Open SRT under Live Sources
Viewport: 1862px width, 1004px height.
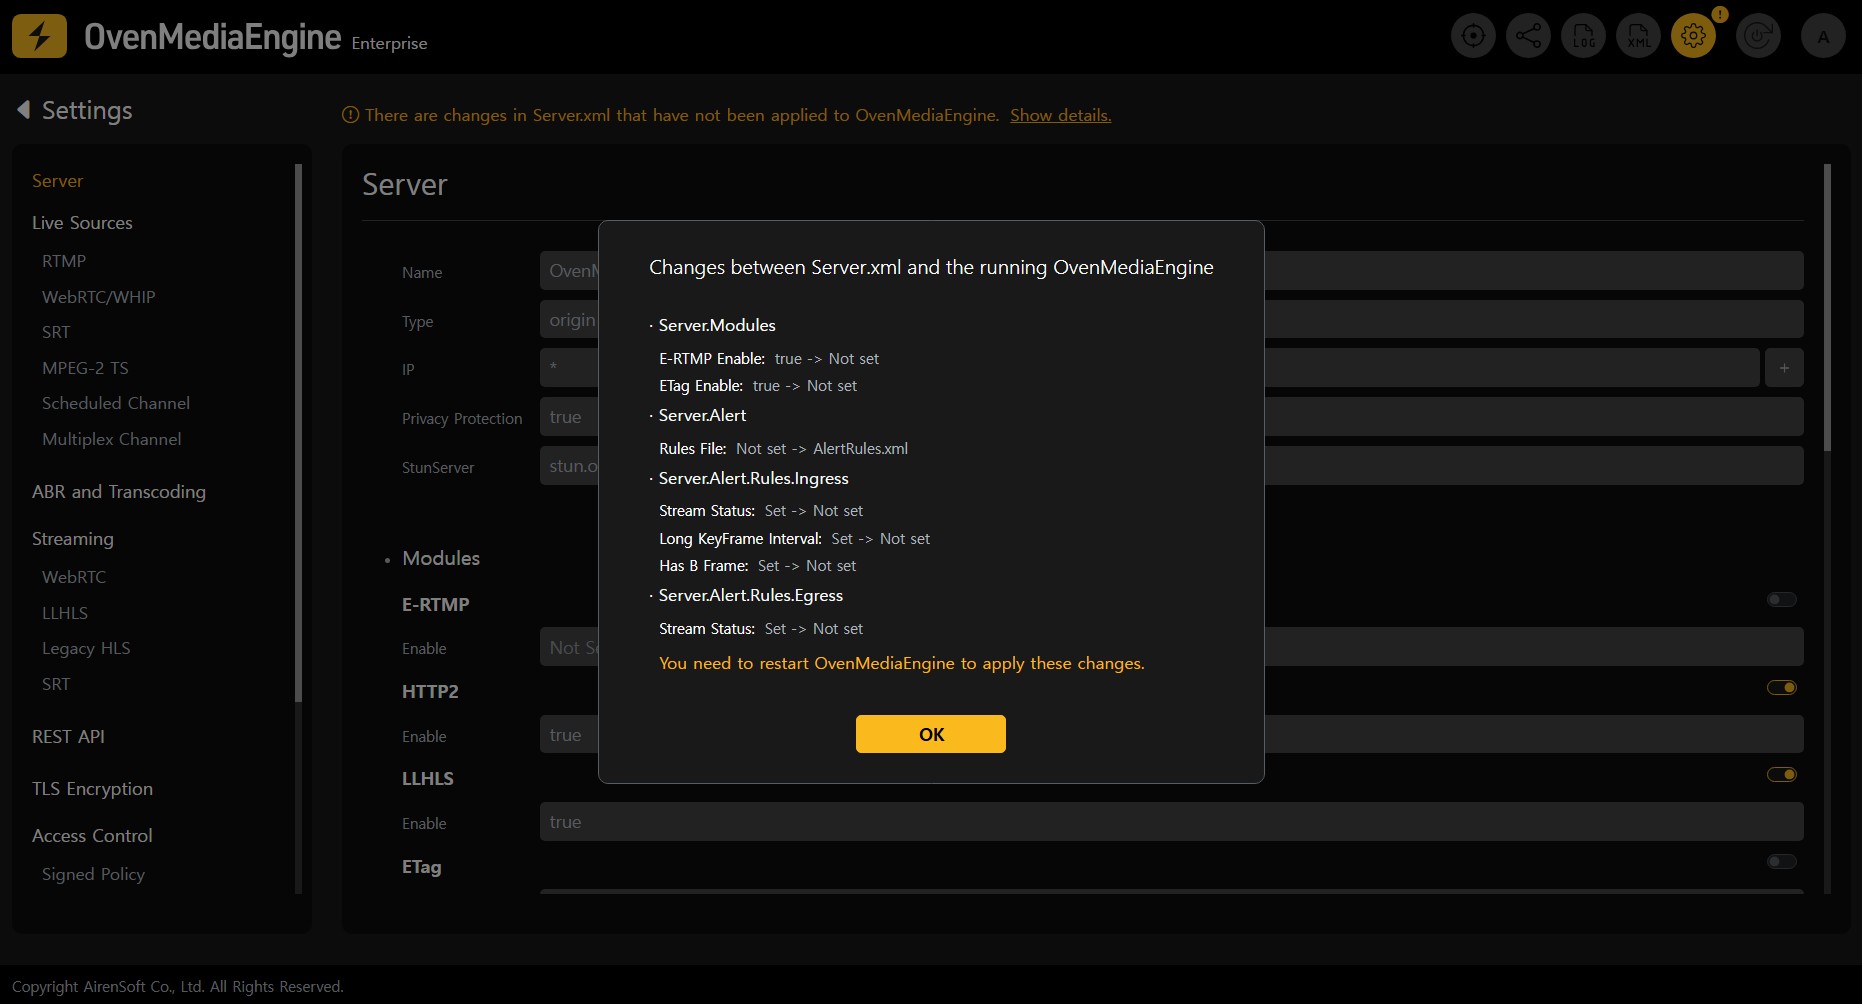click(56, 332)
